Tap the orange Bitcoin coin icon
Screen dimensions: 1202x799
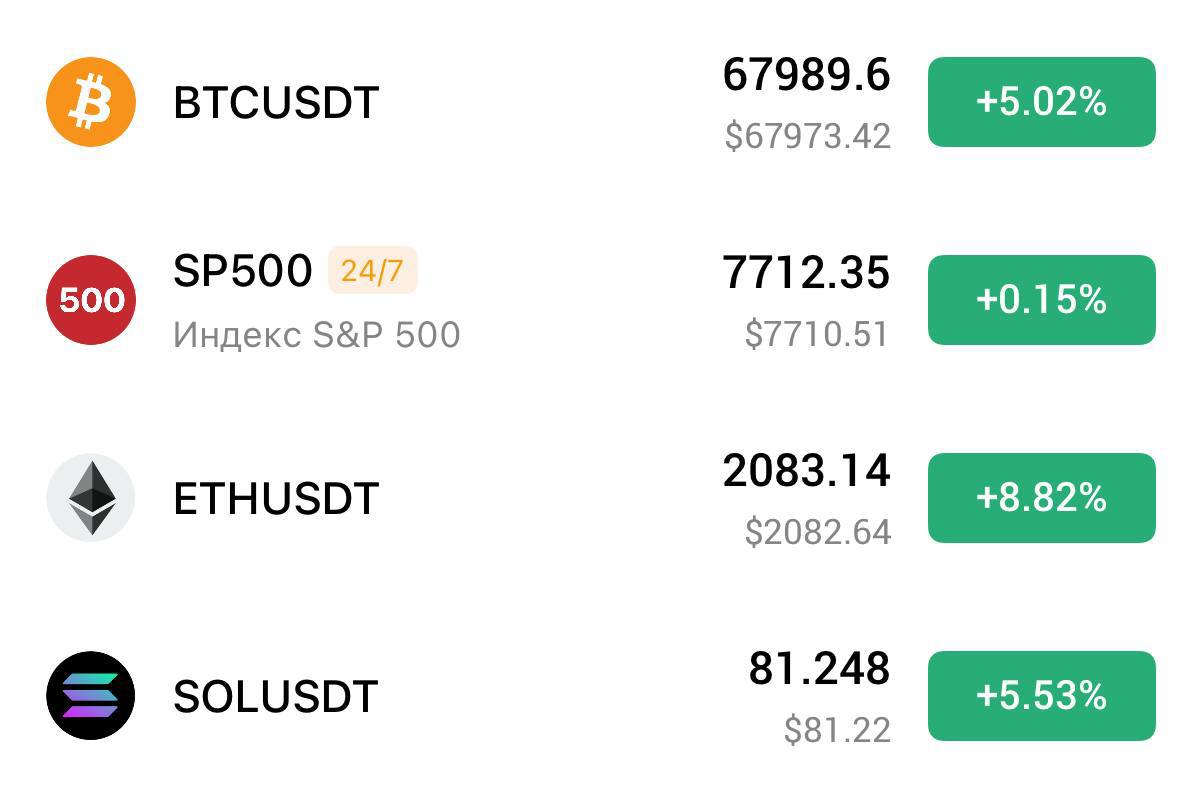(91, 102)
